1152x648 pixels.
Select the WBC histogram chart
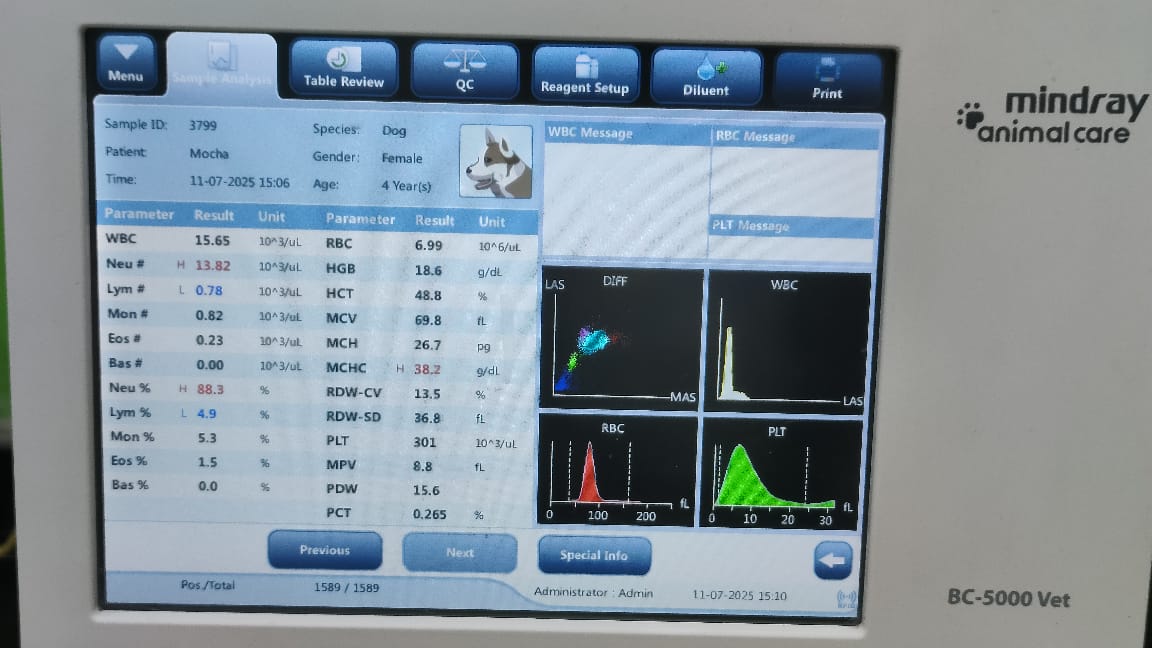coord(786,340)
